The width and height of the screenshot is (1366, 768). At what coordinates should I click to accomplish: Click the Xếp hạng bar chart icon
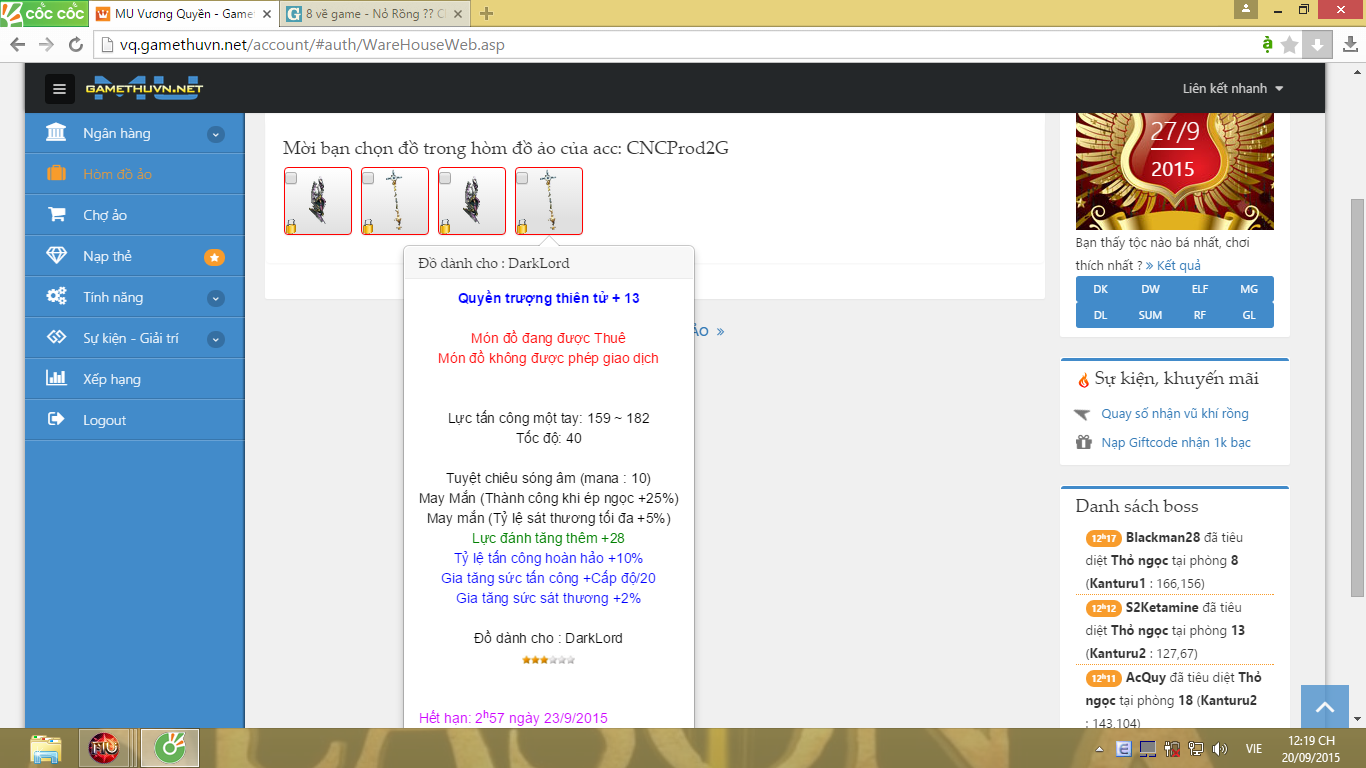tap(57, 379)
